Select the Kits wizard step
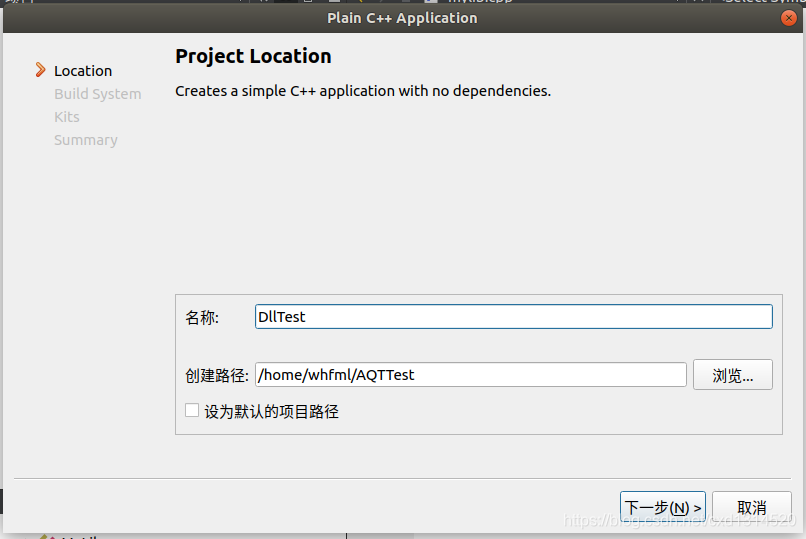Image resolution: width=806 pixels, height=539 pixels. 67,117
